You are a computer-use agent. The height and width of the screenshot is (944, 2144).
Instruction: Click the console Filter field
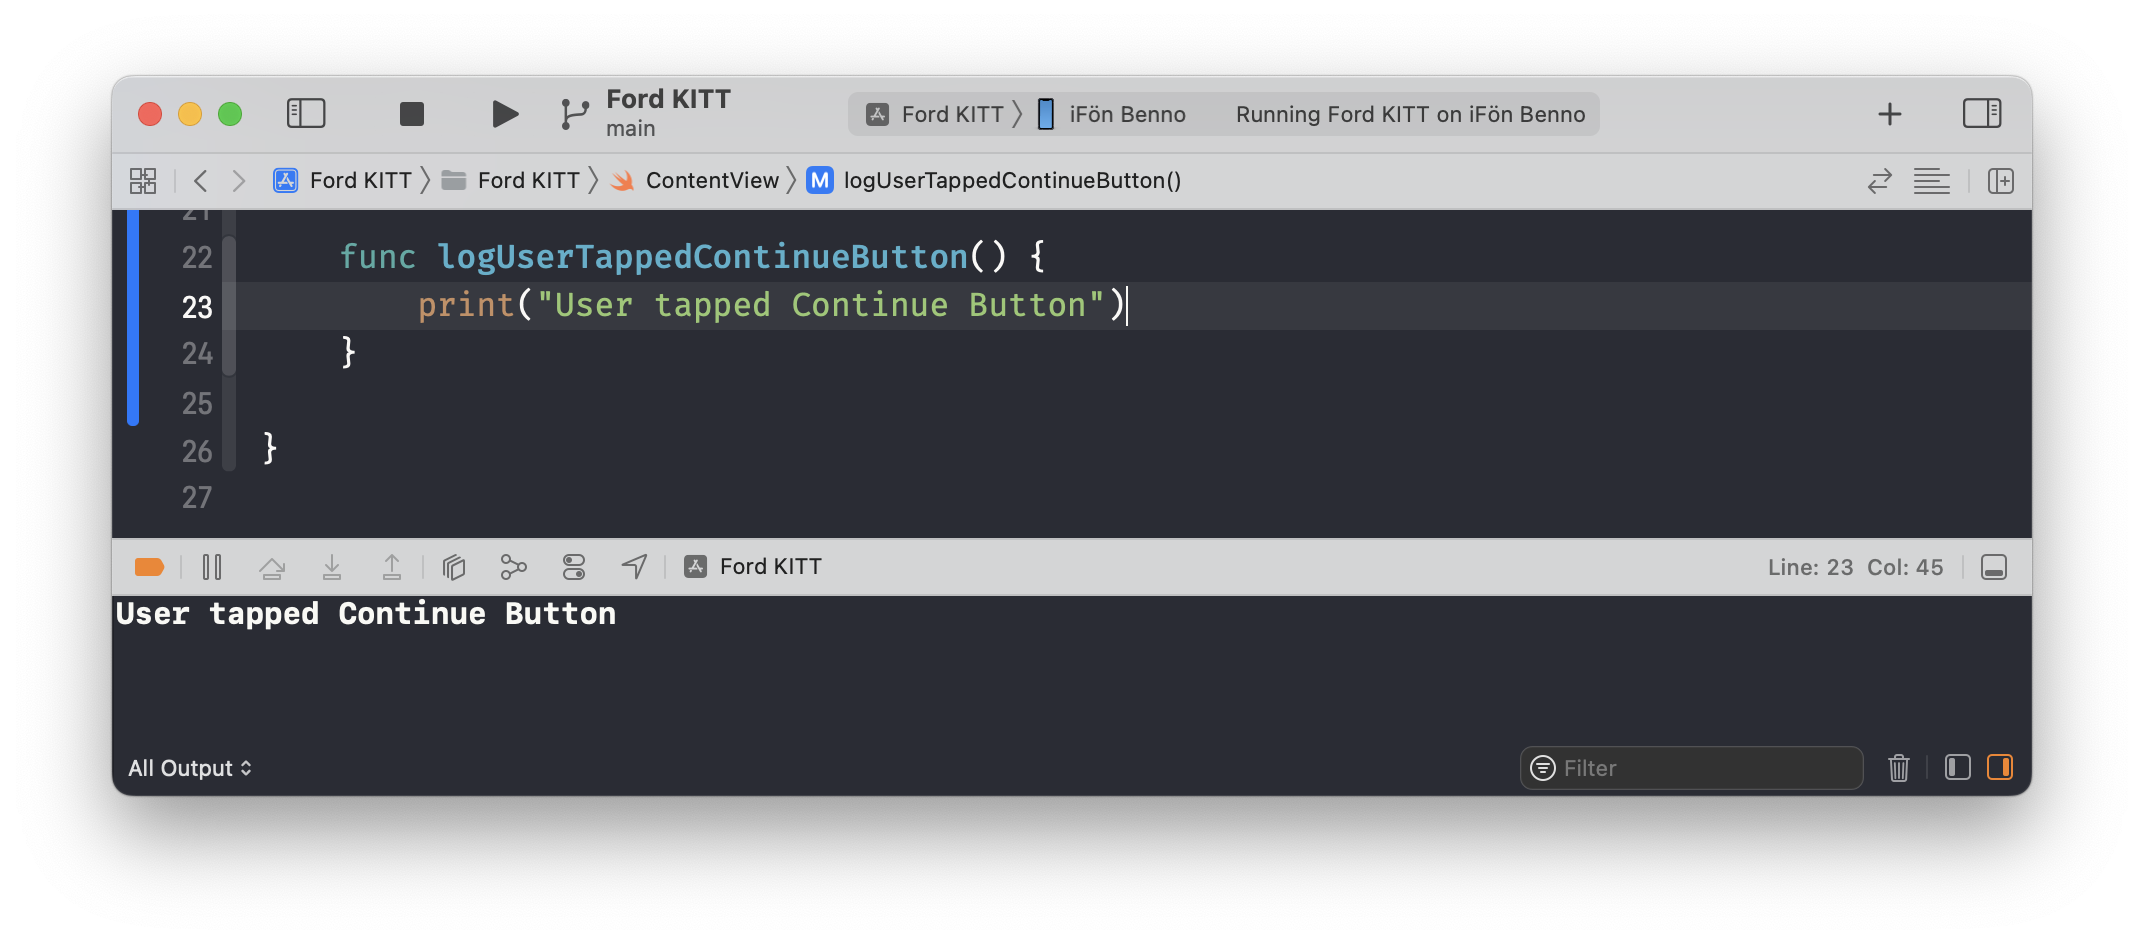(1691, 768)
